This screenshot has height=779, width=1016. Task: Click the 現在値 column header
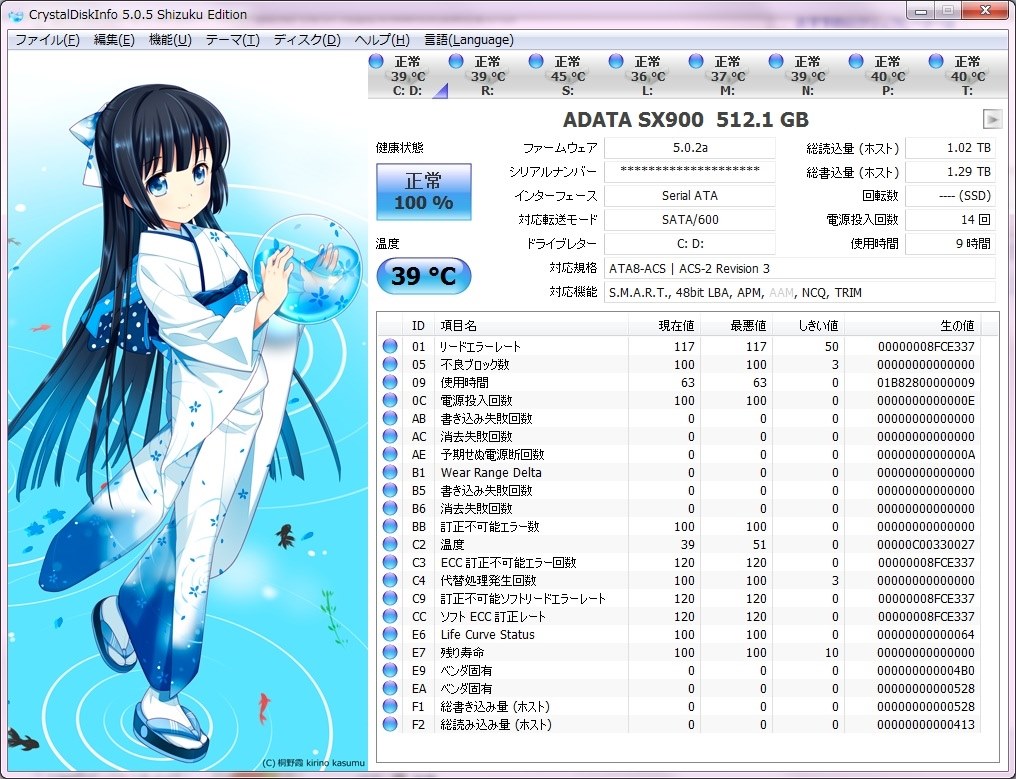(664, 325)
